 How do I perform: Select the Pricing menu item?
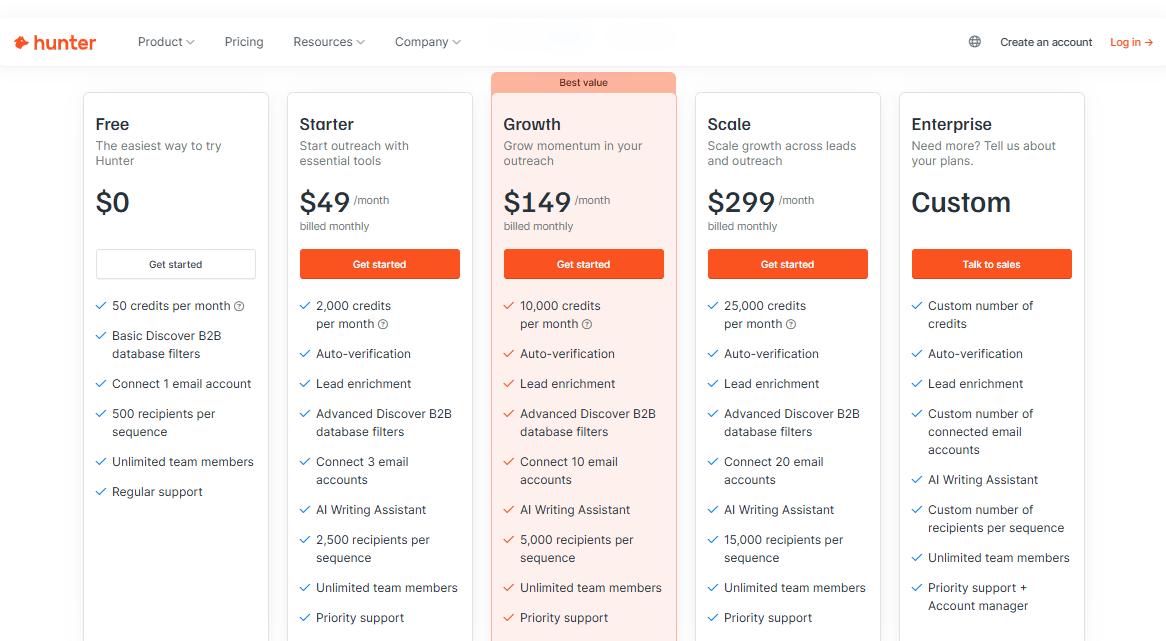coord(243,42)
